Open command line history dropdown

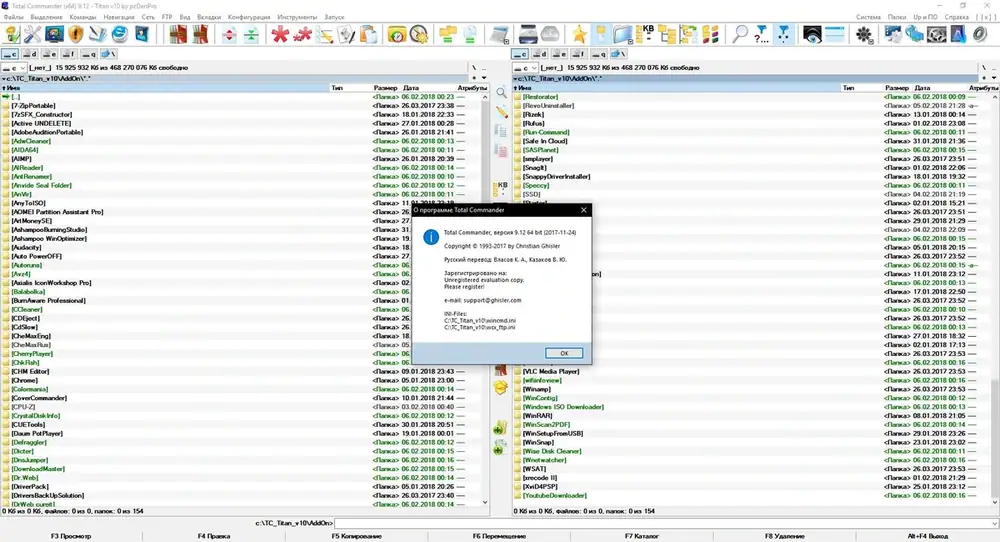pos(994,523)
